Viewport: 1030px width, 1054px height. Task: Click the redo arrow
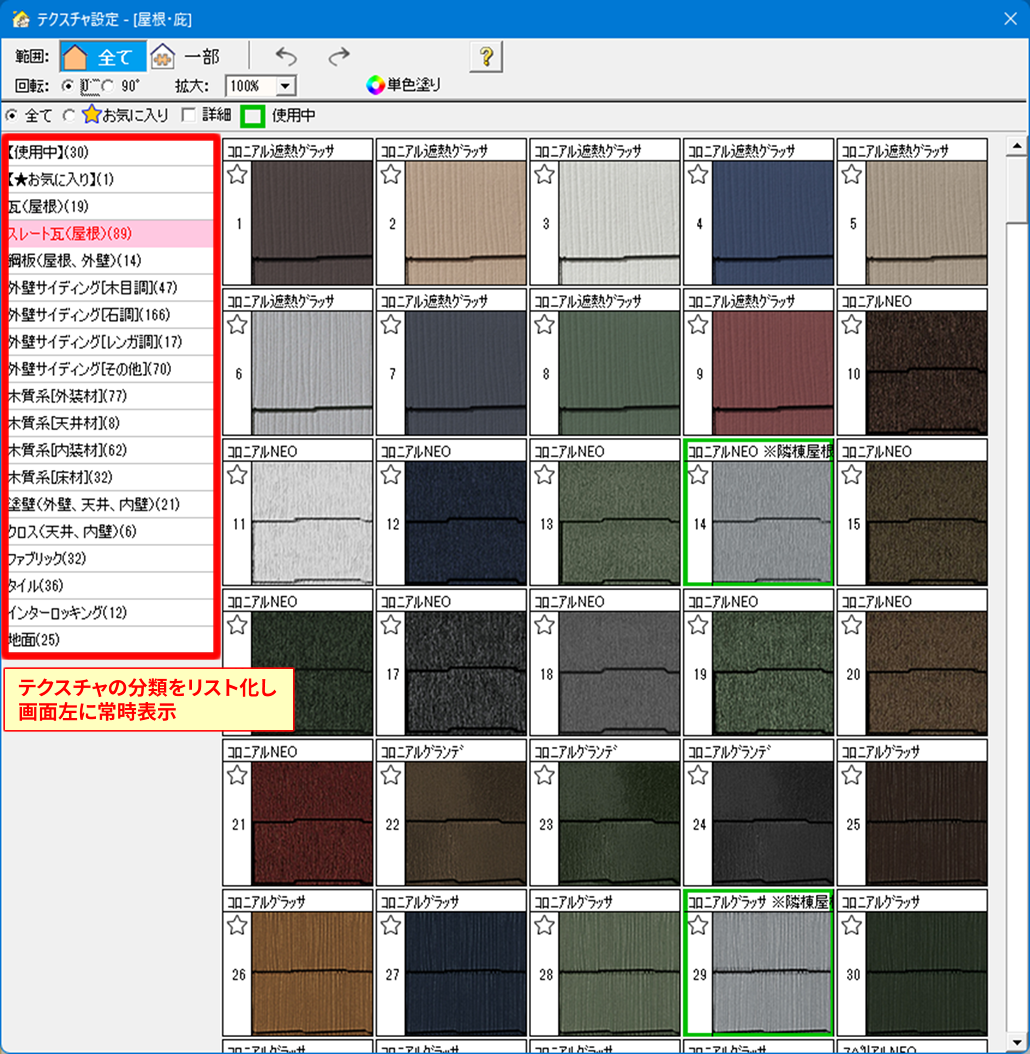(339, 56)
